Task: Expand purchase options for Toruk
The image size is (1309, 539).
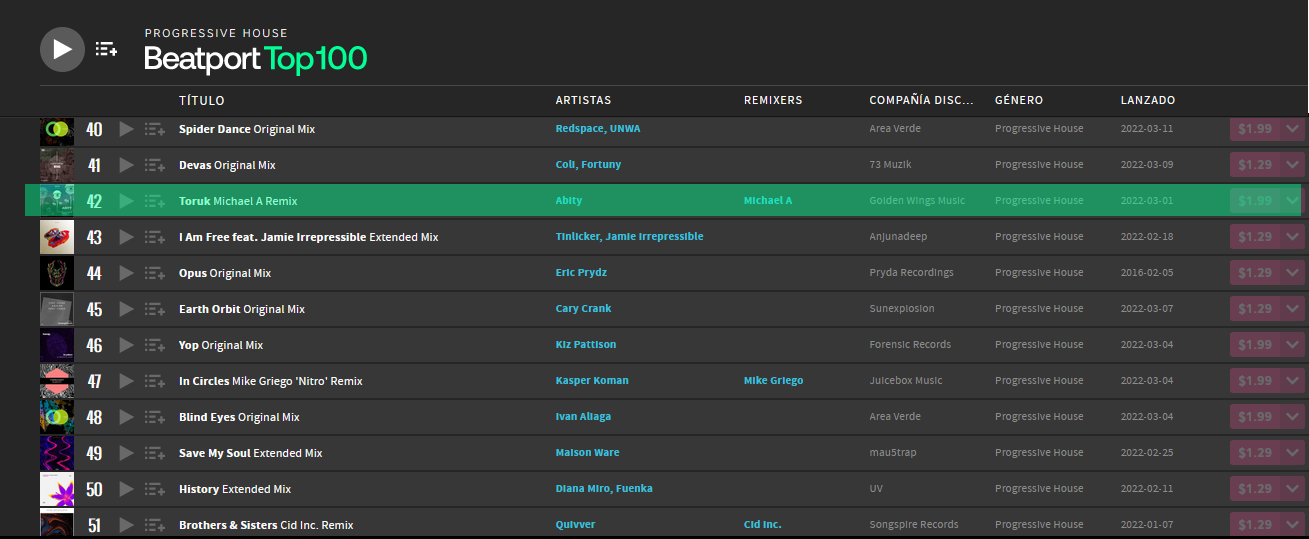Action: coord(1292,201)
